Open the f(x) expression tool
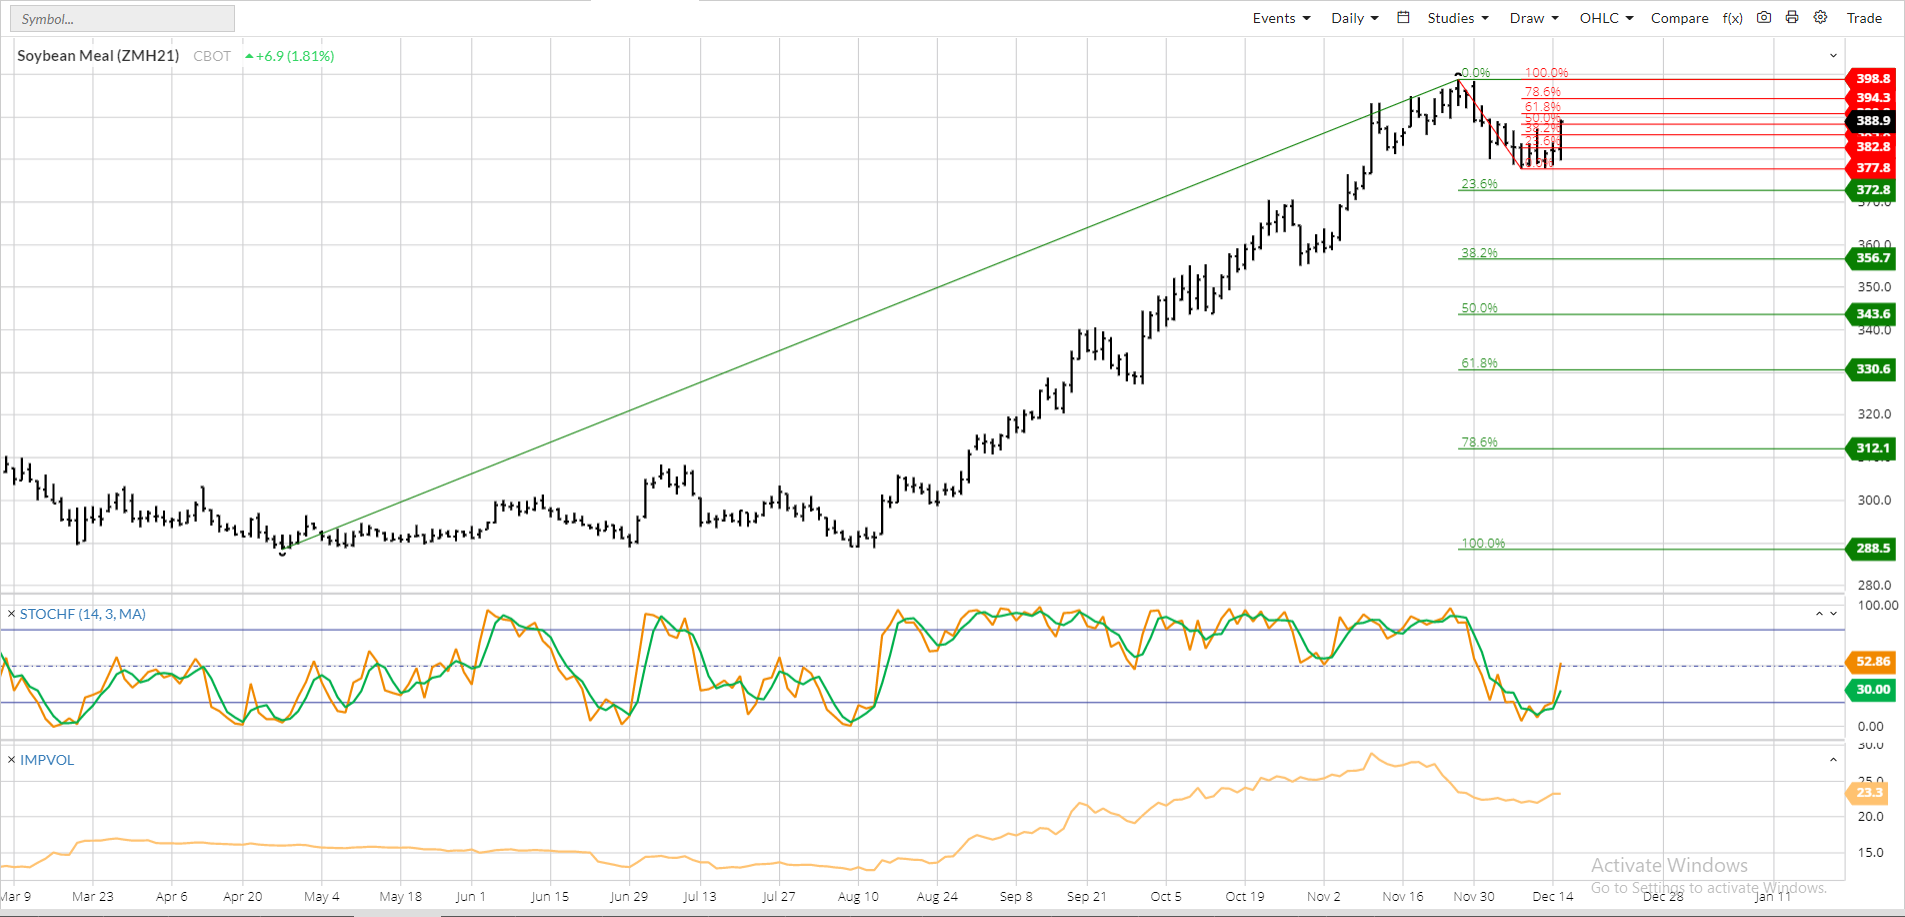The width and height of the screenshot is (1905, 917). (x=1733, y=18)
